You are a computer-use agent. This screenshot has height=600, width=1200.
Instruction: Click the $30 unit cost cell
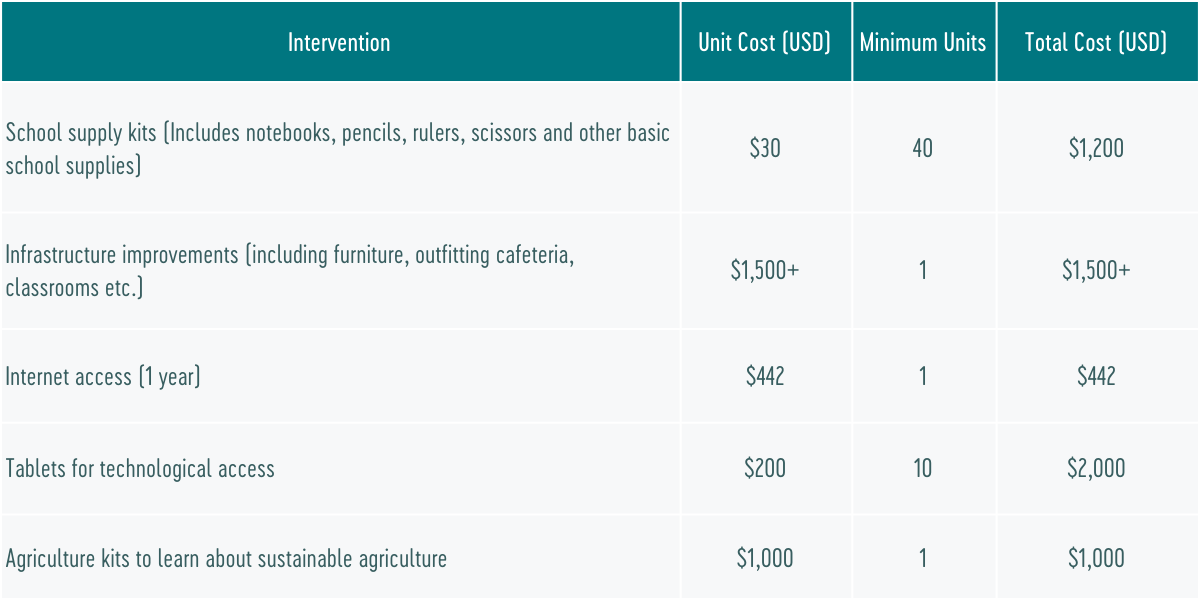coord(765,149)
